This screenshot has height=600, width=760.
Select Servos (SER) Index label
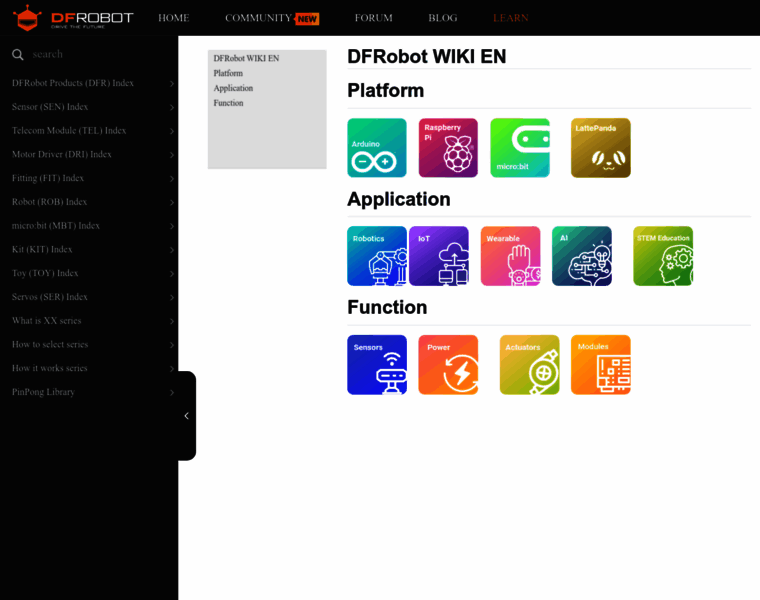(x=50, y=297)
